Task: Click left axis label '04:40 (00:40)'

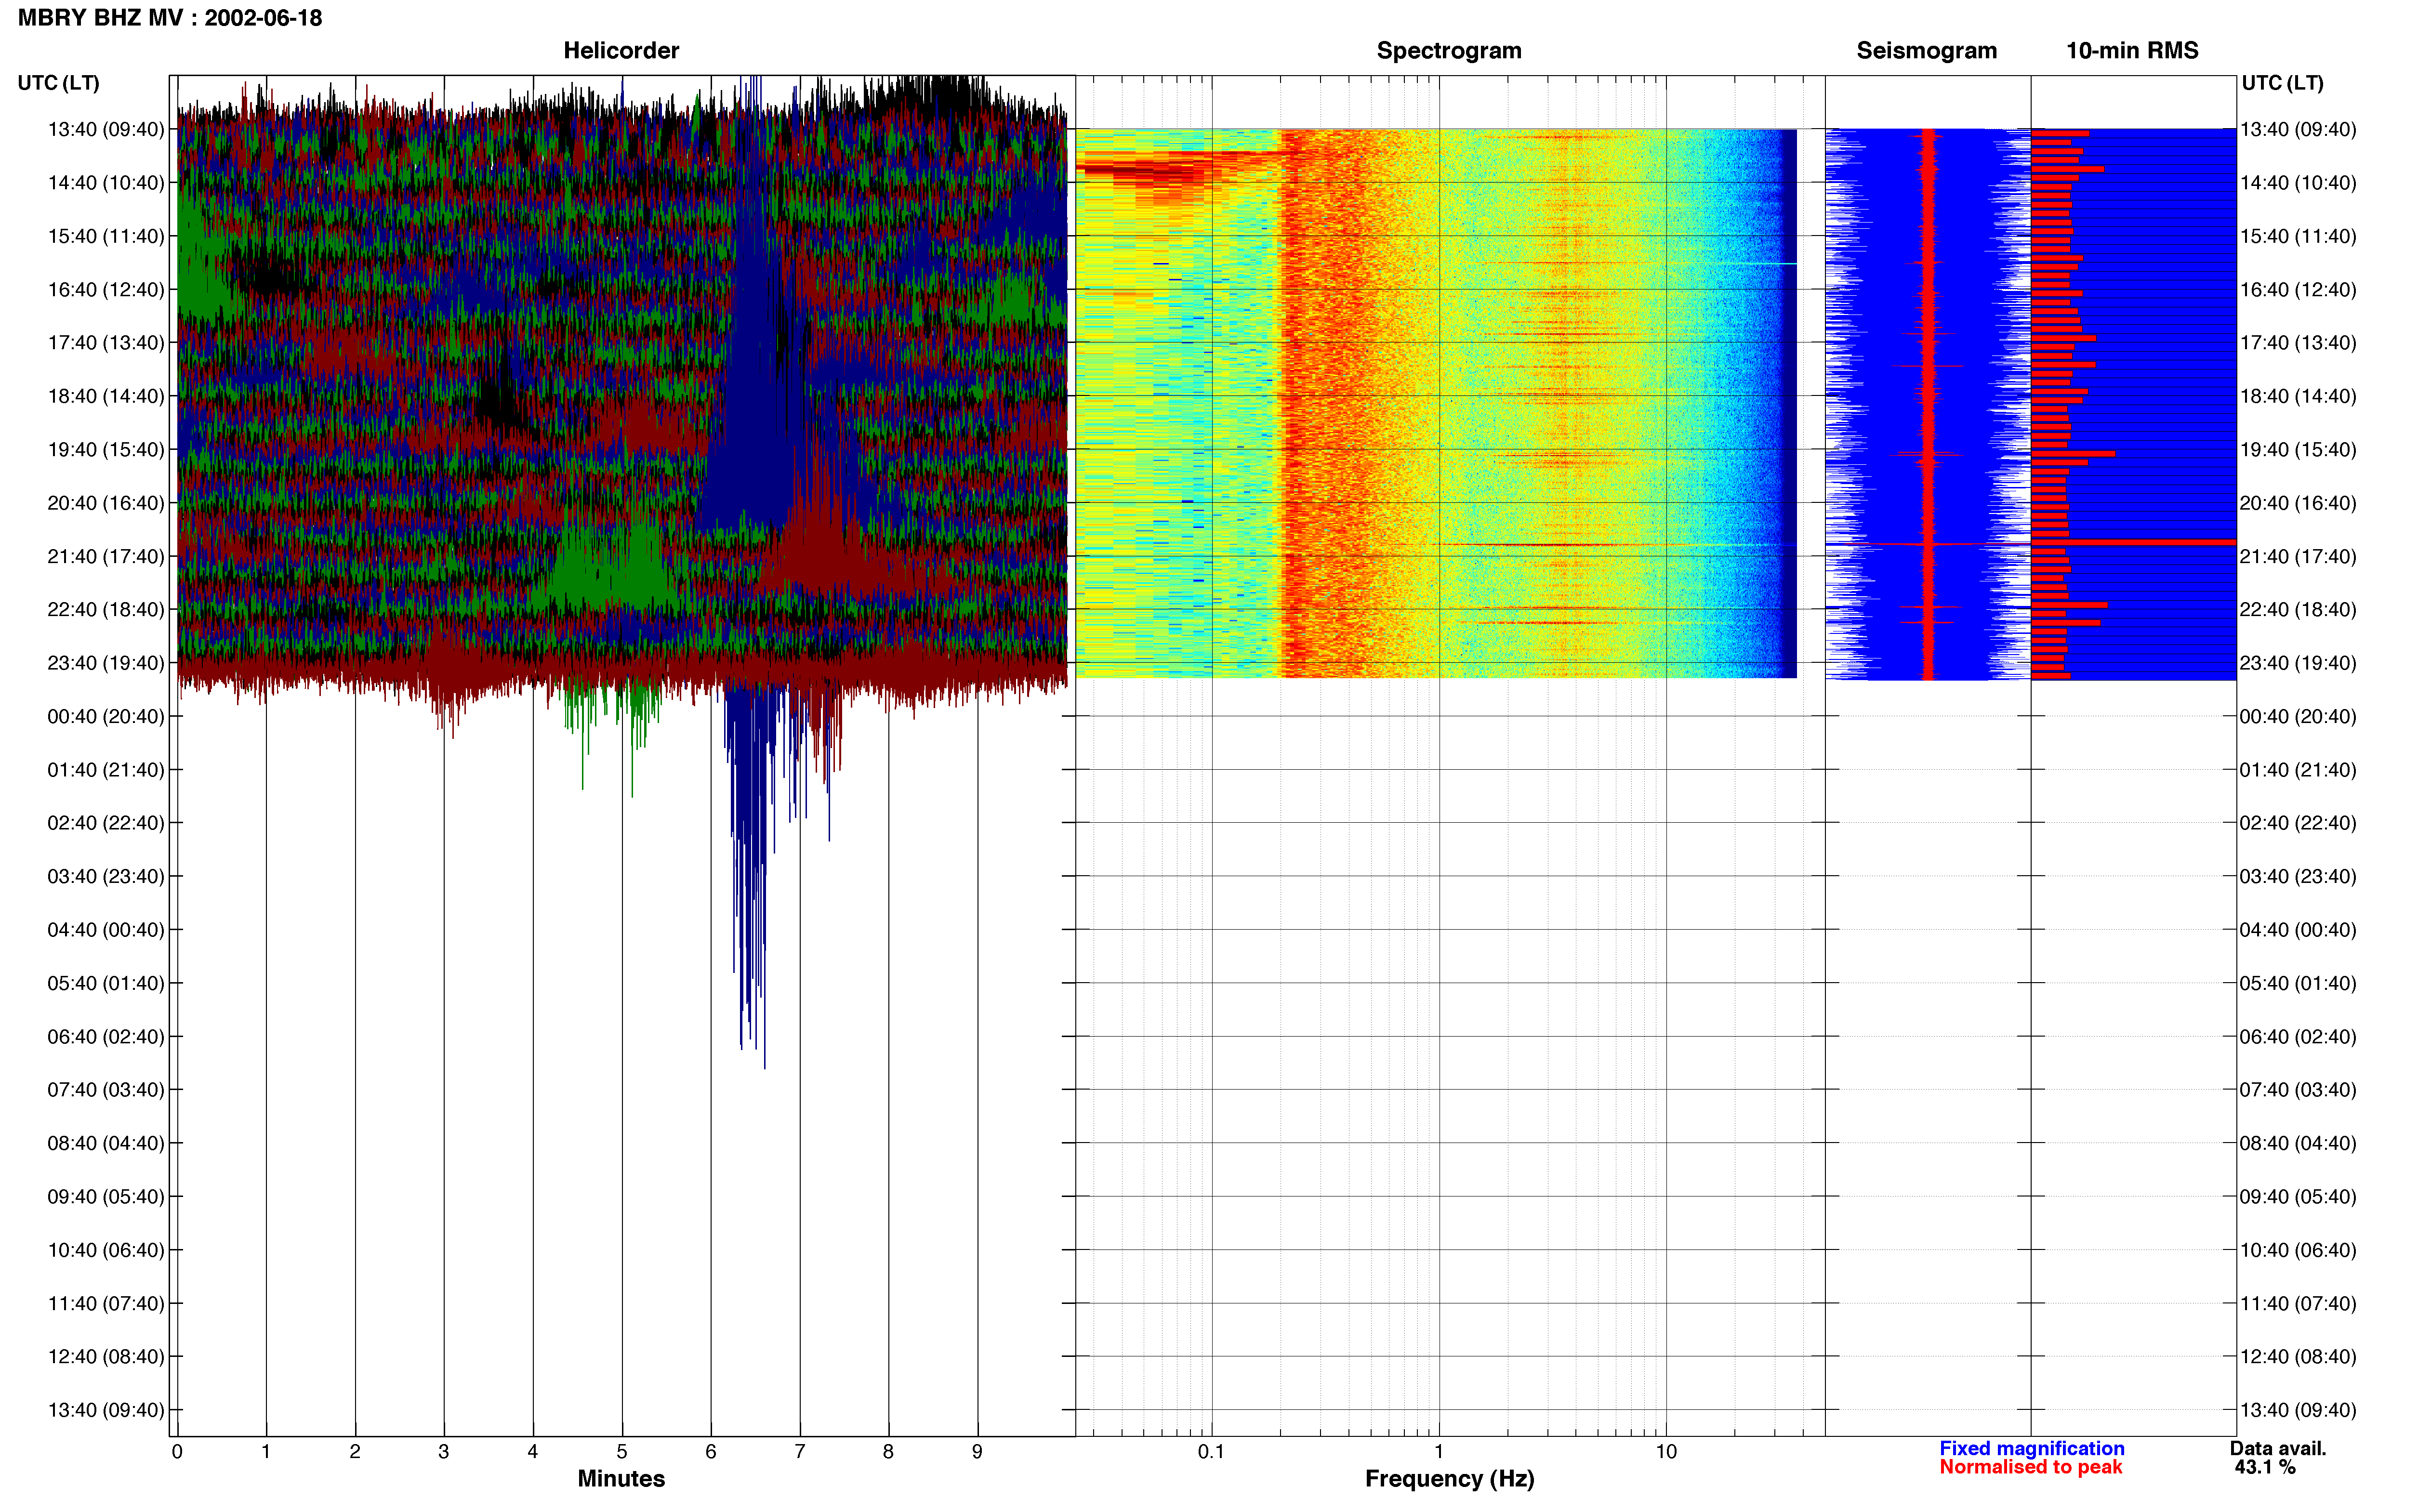Action: coord(106,930)
